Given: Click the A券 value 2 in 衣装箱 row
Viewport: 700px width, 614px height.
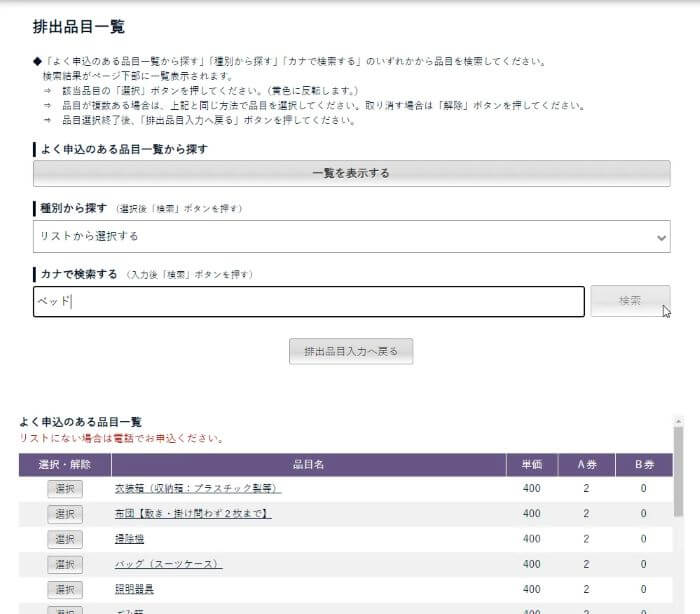Looking at the screenshot, I should click(586, 489).
